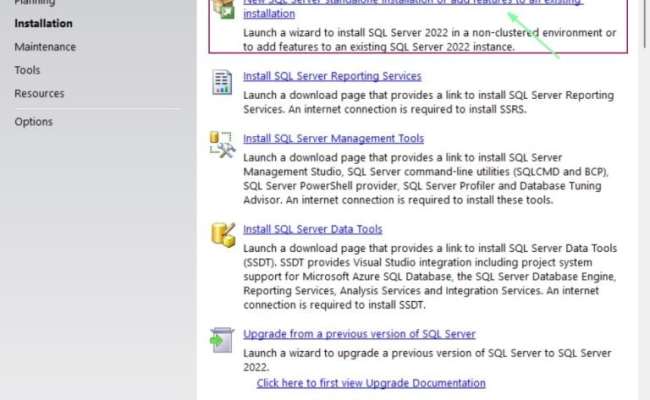Click Install SQL Server Data Tools link
Image resolution: width=650 pixels, height=400 pixels.
click(x=313, y=229)
